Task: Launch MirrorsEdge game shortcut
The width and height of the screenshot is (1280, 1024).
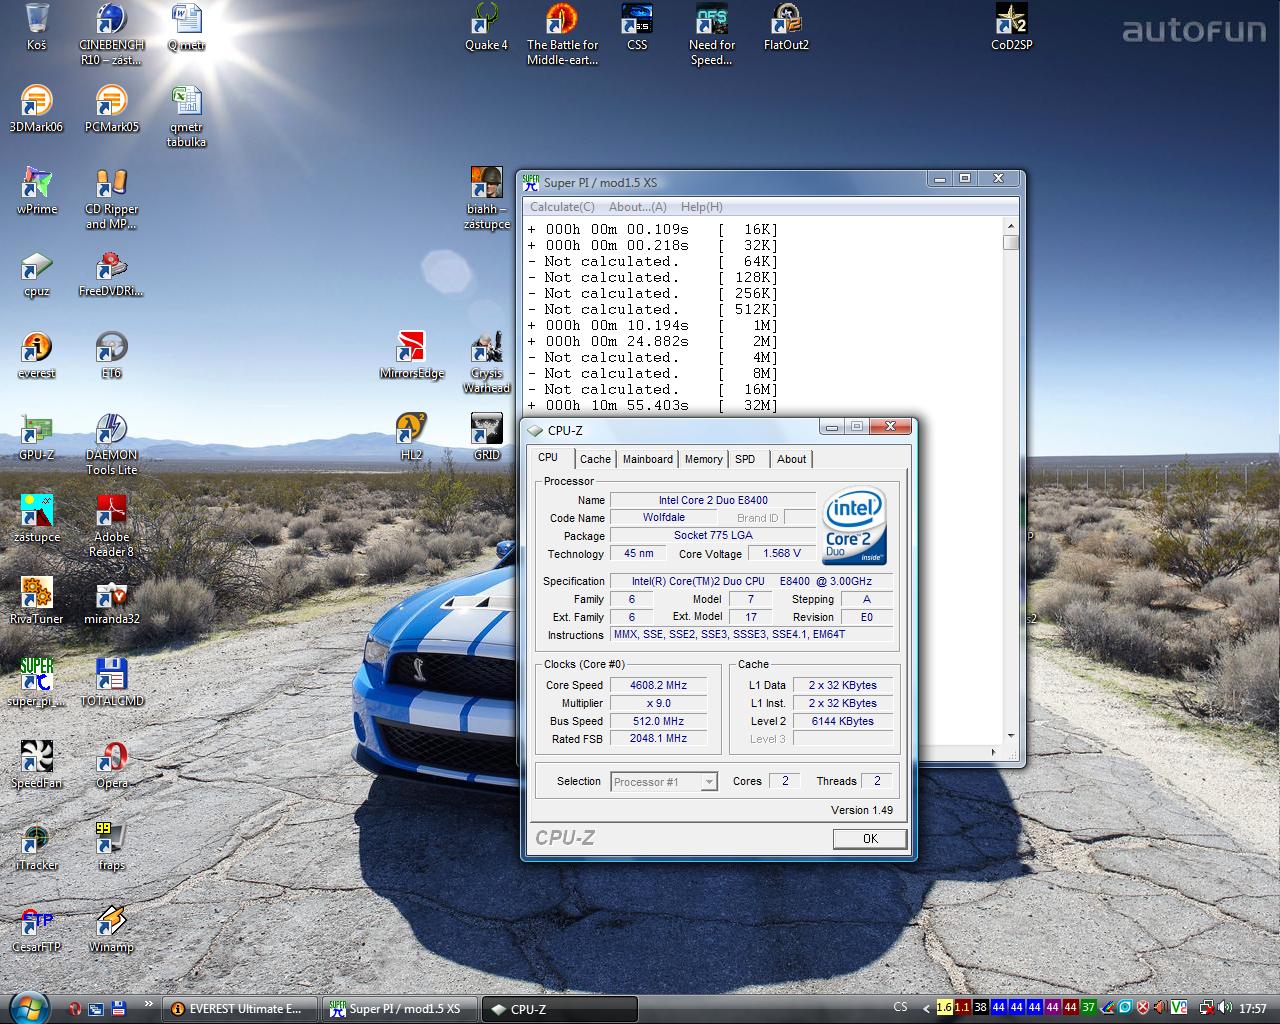Action: tap(412, 354)
